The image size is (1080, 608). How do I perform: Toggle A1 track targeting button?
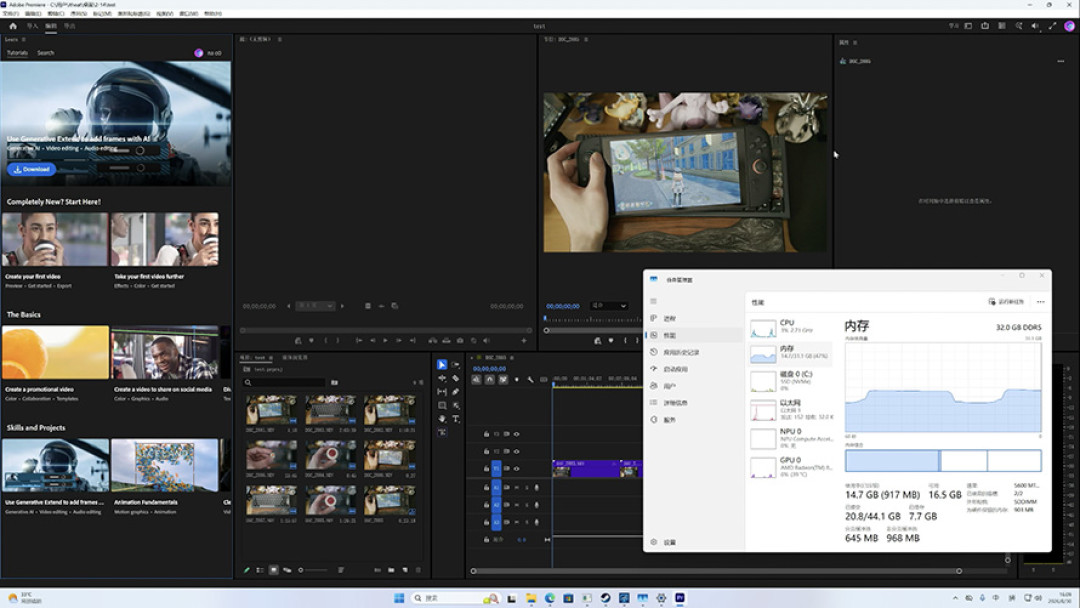[x=496, y=488]
